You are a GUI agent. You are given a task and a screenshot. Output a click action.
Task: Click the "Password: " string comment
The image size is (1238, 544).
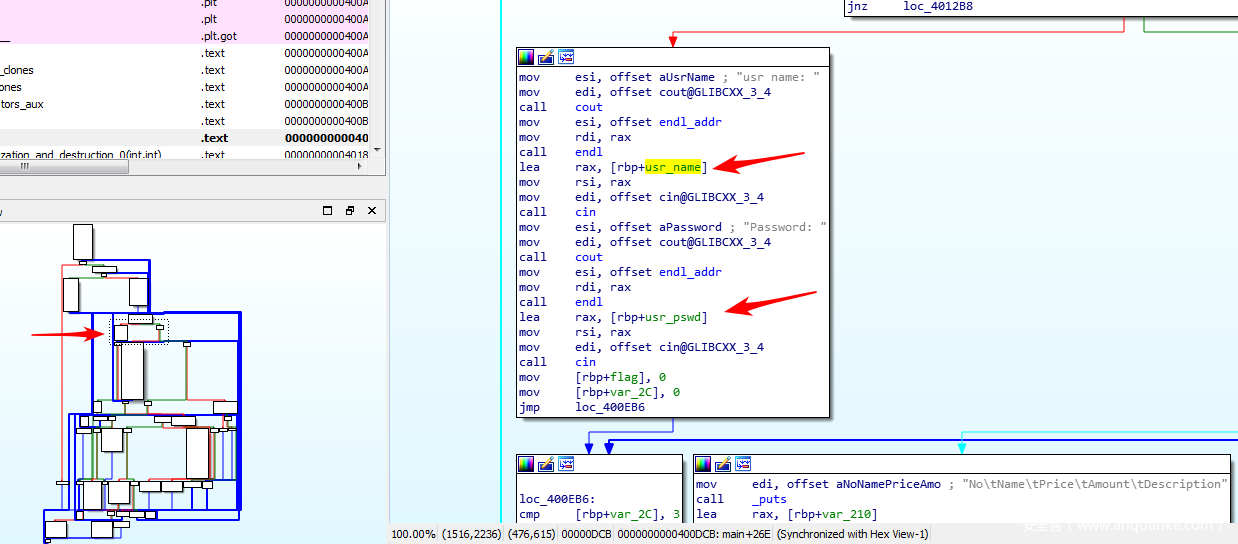pyautogui.click(x=784, y=227)
